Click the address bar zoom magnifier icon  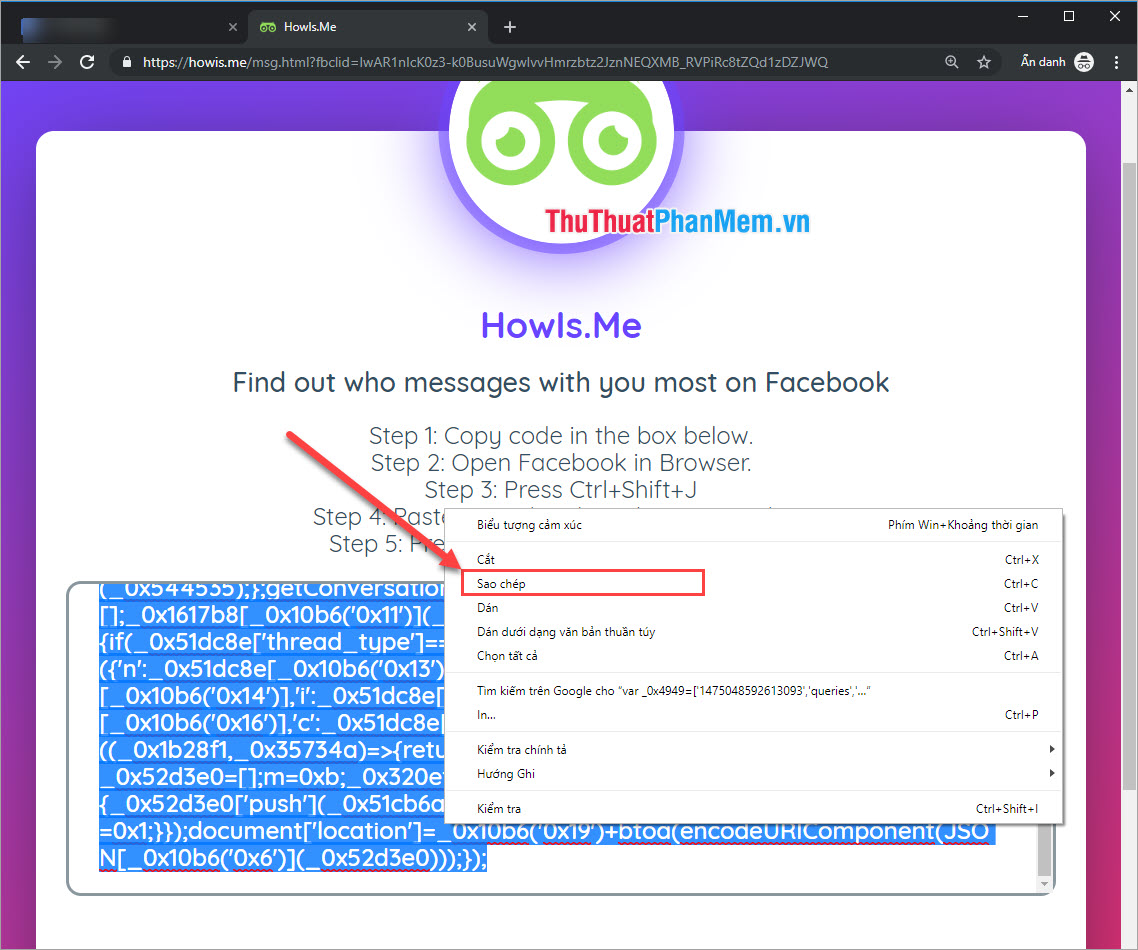(951, 62)
